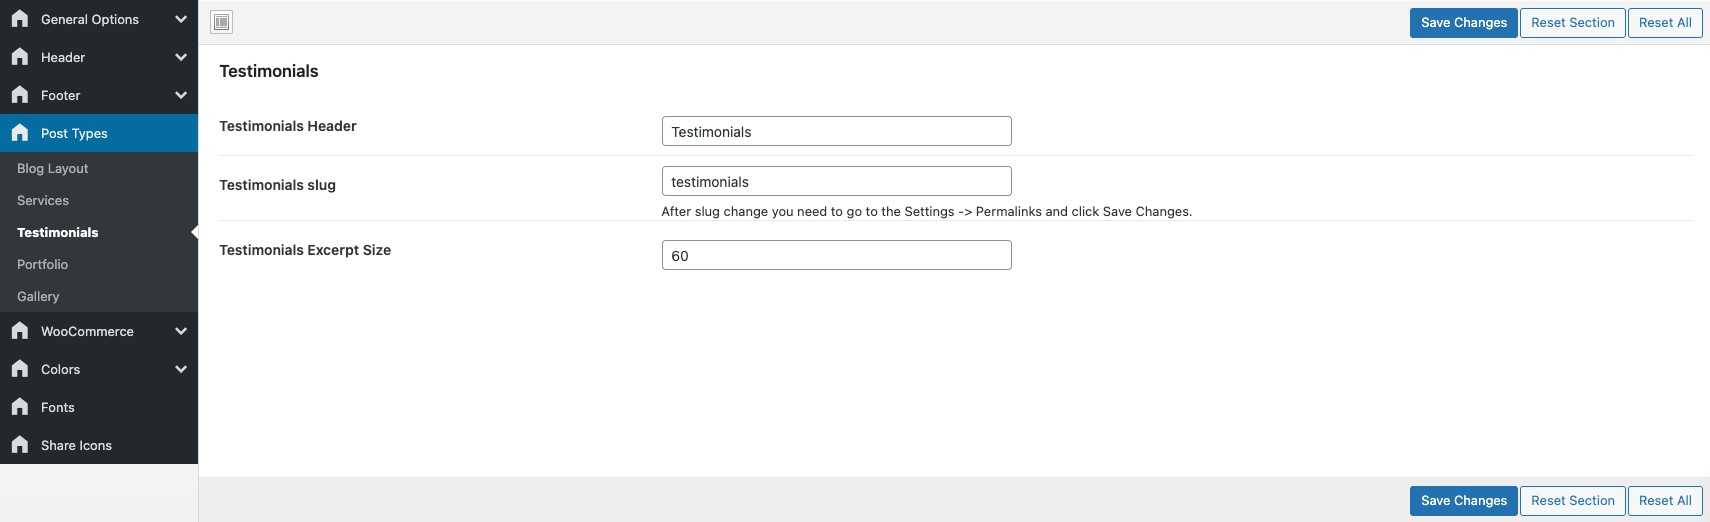Click the Share Icons home icon
The image size is (1710, 522).
(x=20, y=445)
